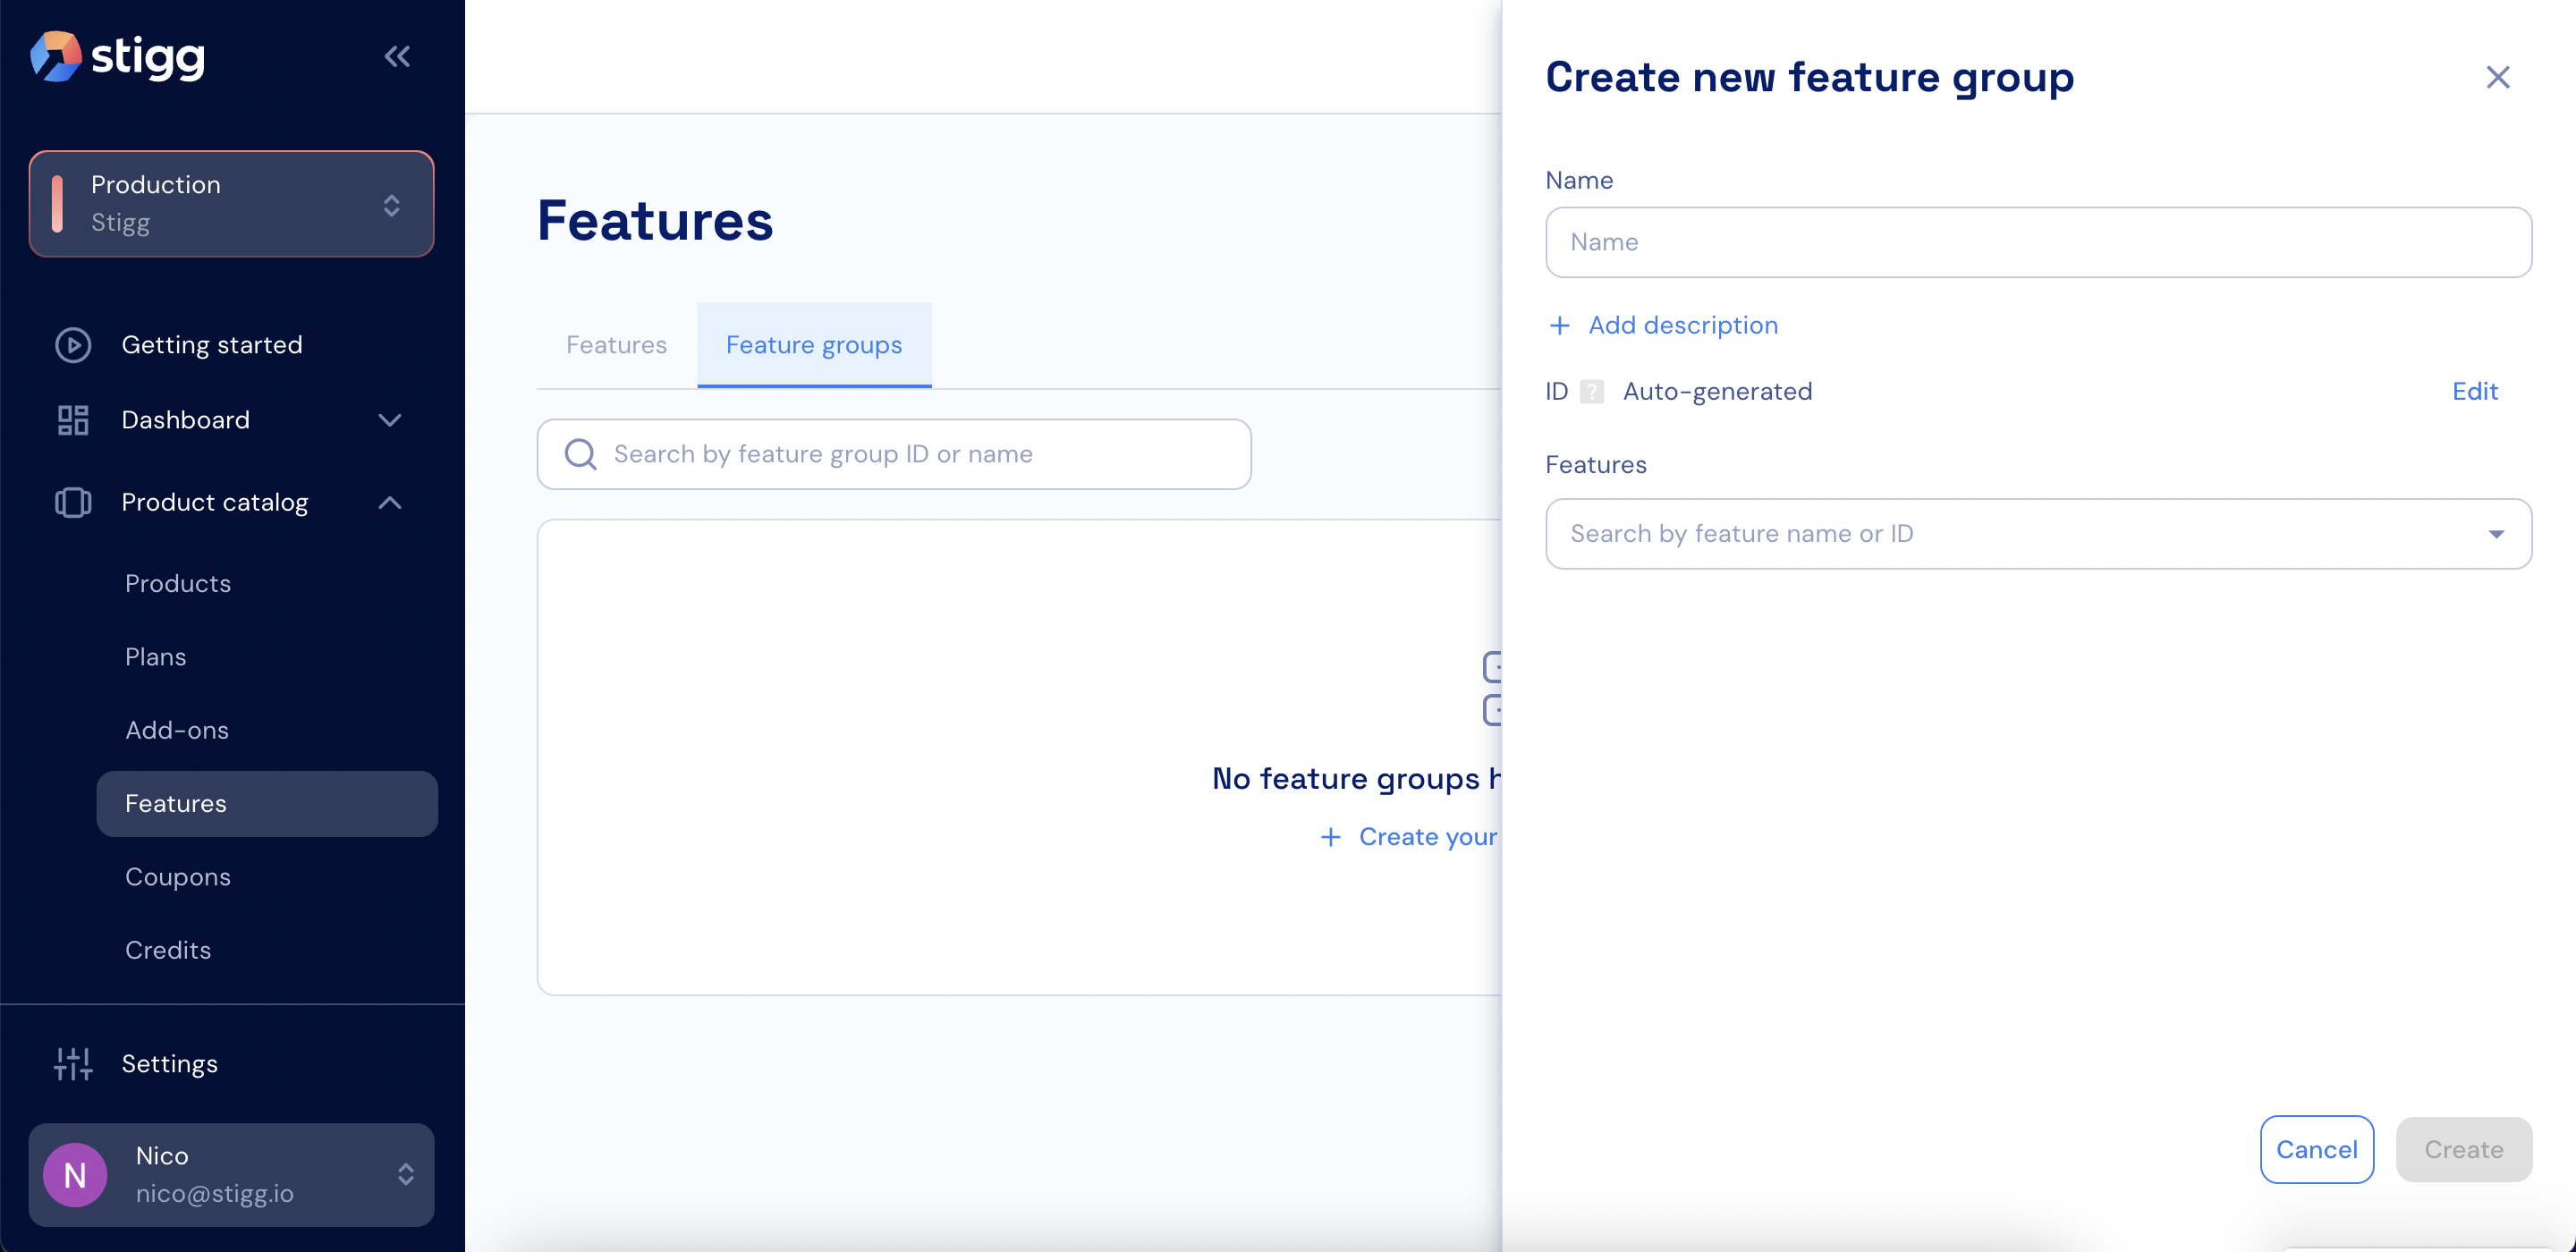Open the Features search dropdown arrow
This screenshot has height=1252, width=2576.
[x=2496, y=534]
